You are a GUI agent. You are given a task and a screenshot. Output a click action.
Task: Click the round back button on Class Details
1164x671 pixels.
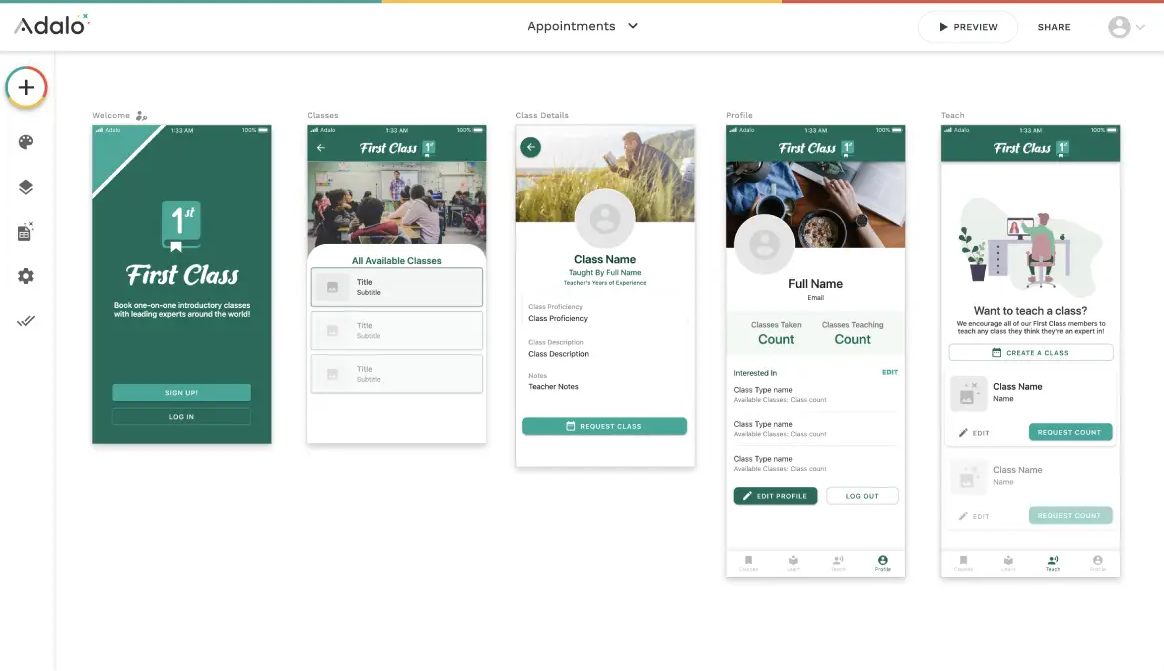point(531,147)
